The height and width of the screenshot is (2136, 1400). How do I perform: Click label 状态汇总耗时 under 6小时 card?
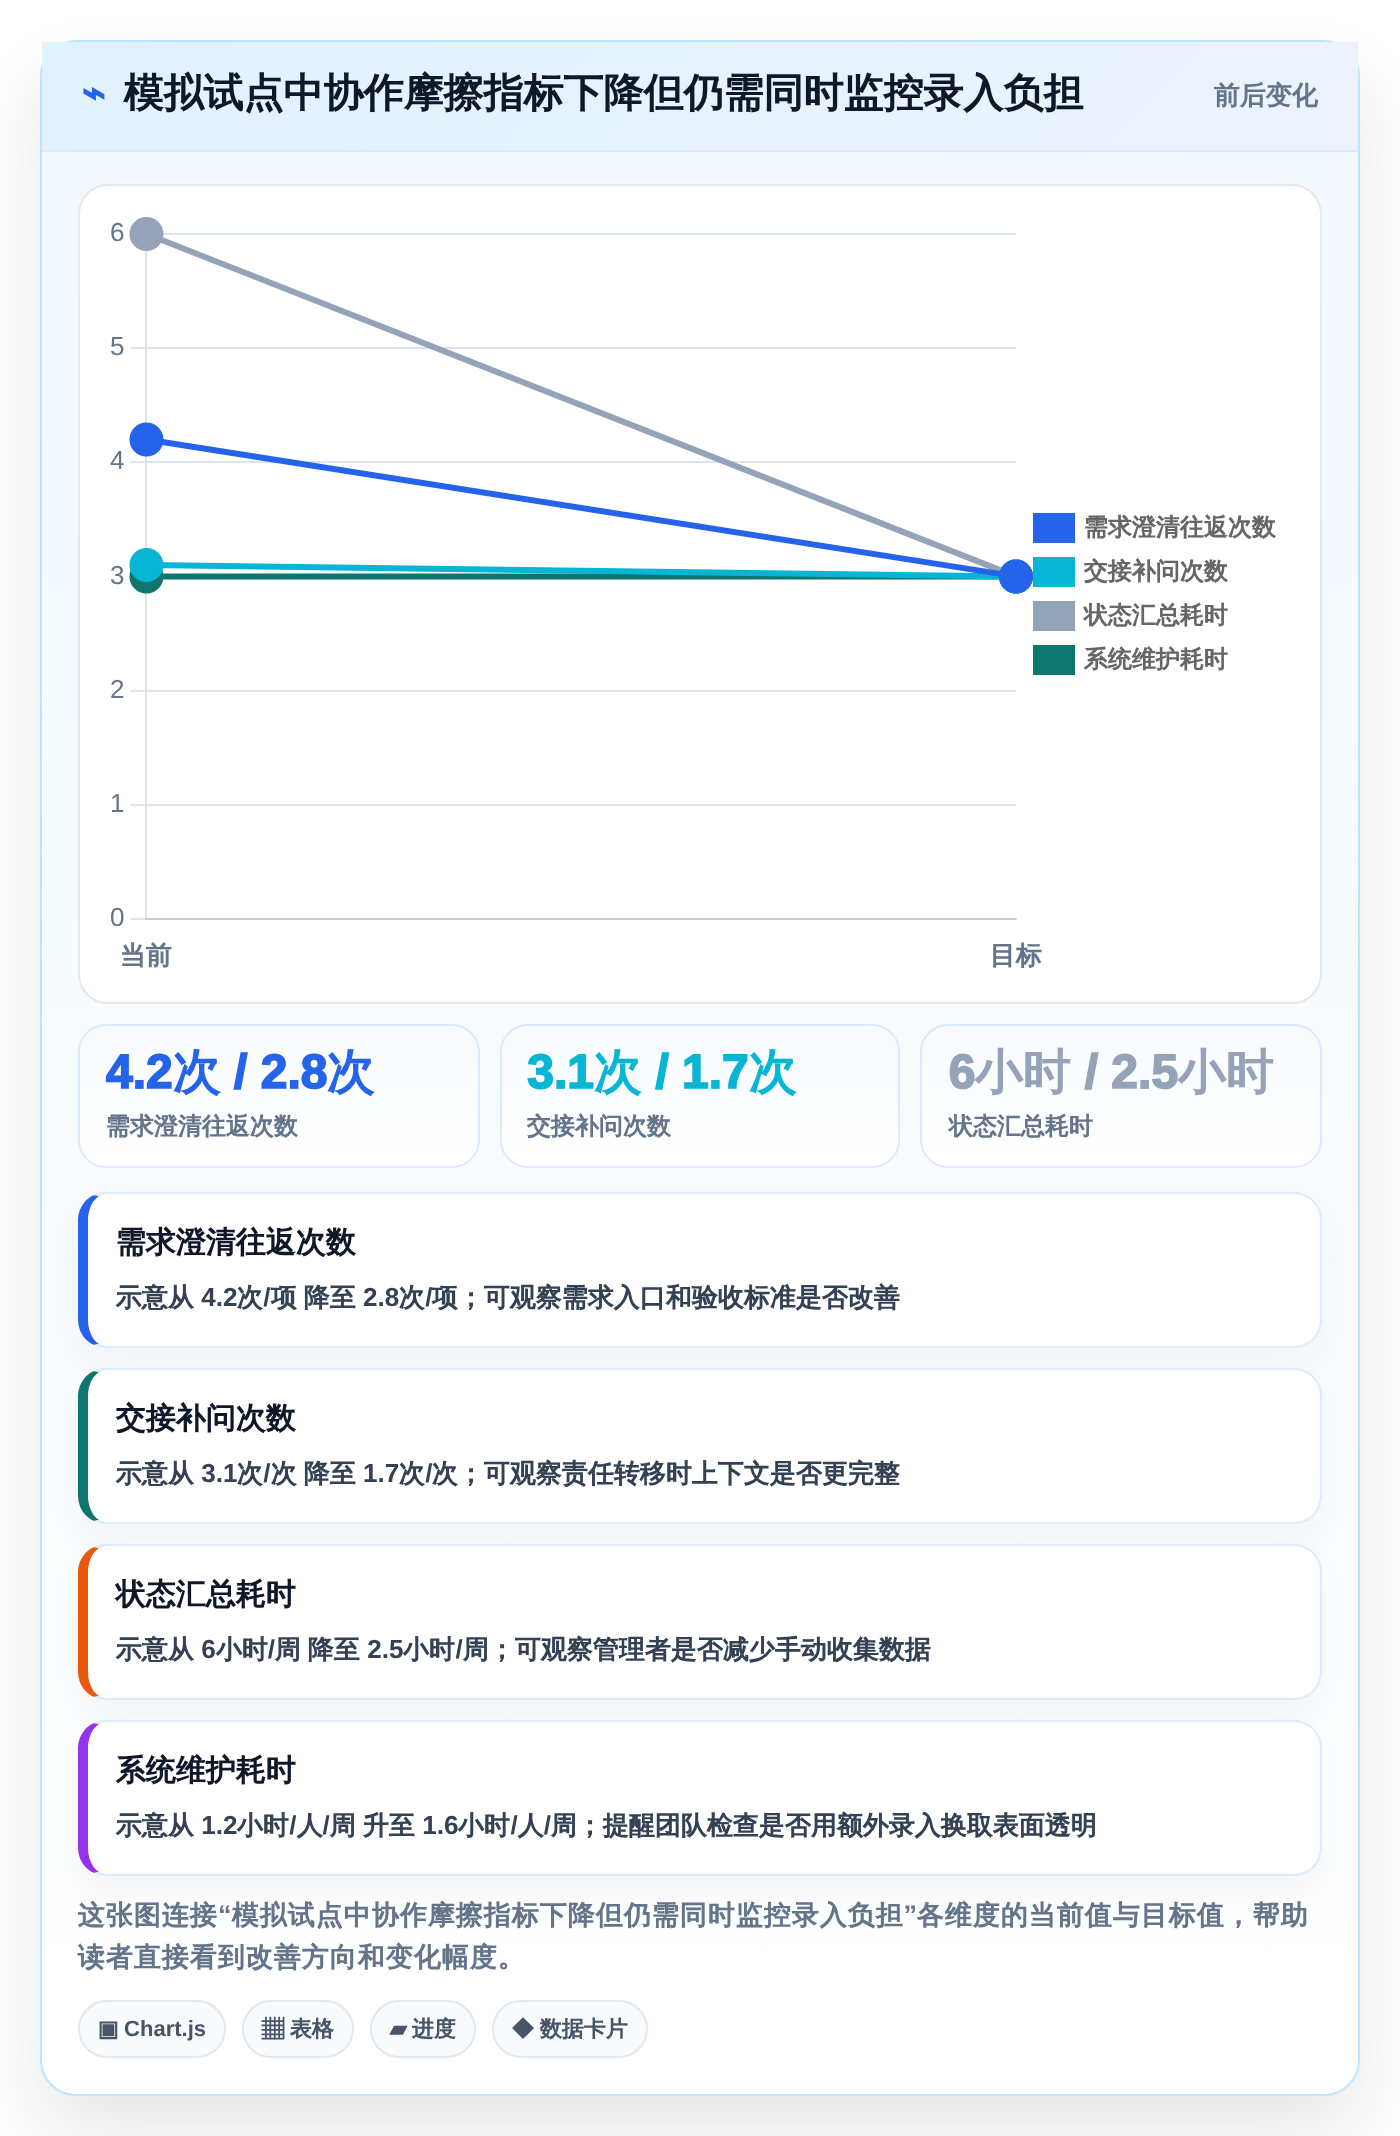point(1020,1126)
